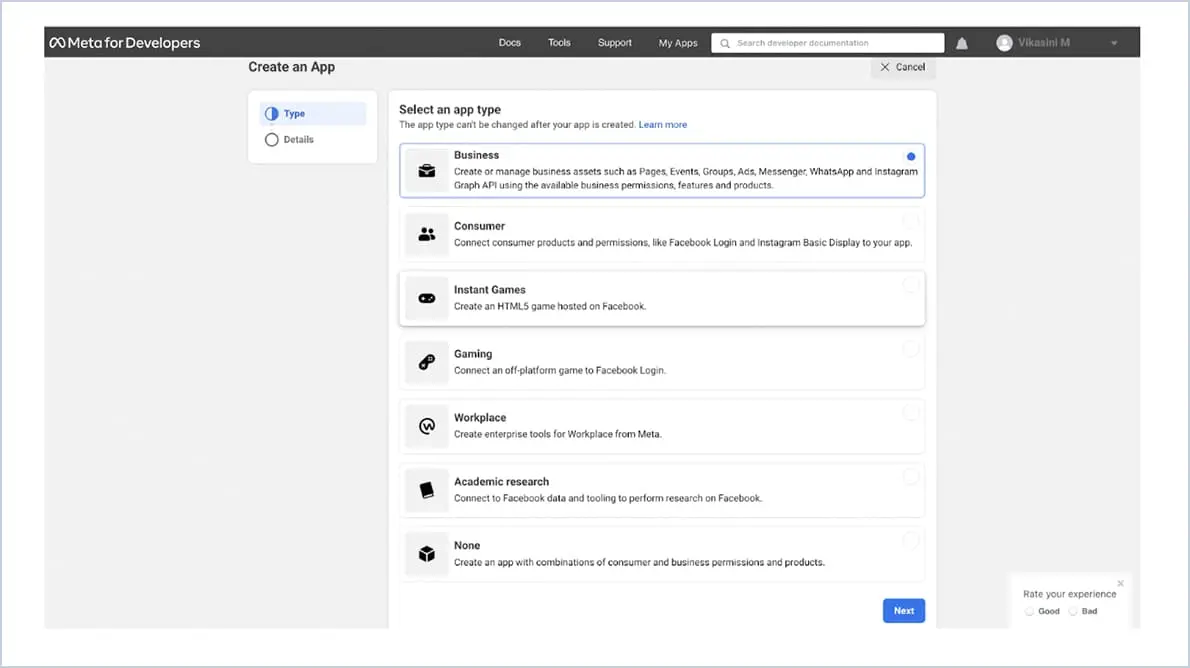Open the Support menu
1190x668 pixels.
(x=615, y=43)
